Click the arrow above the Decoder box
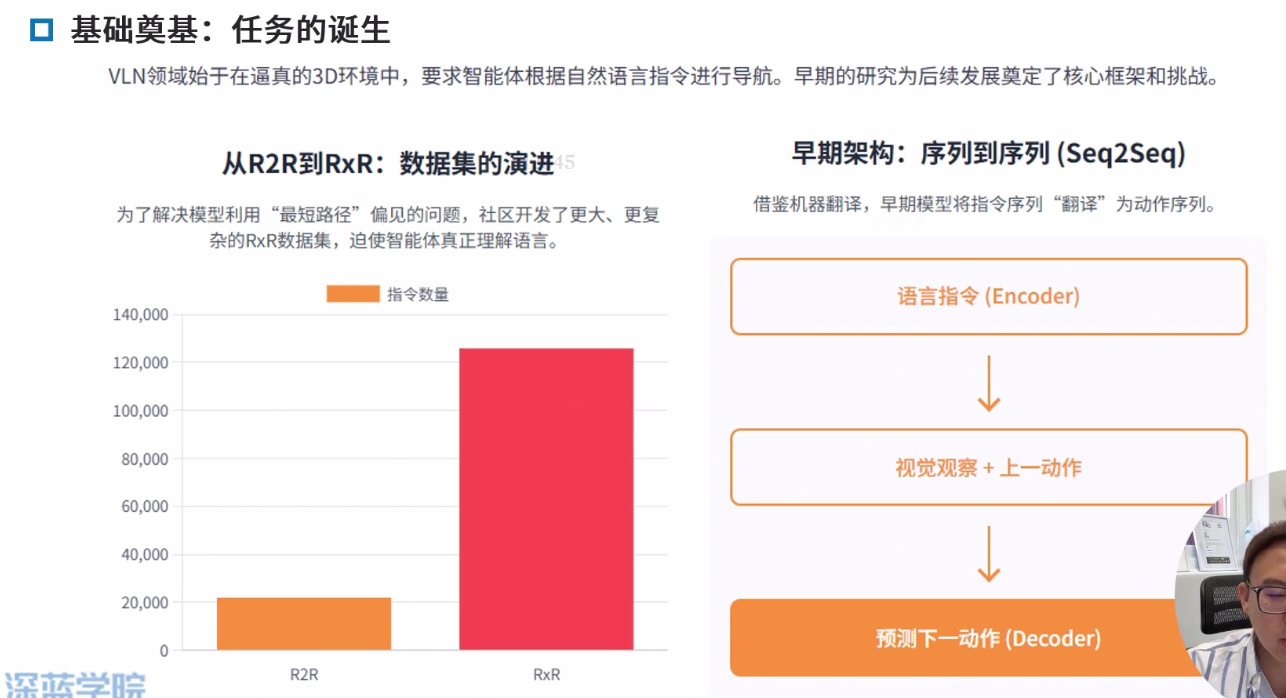 [x=988, y=553]
